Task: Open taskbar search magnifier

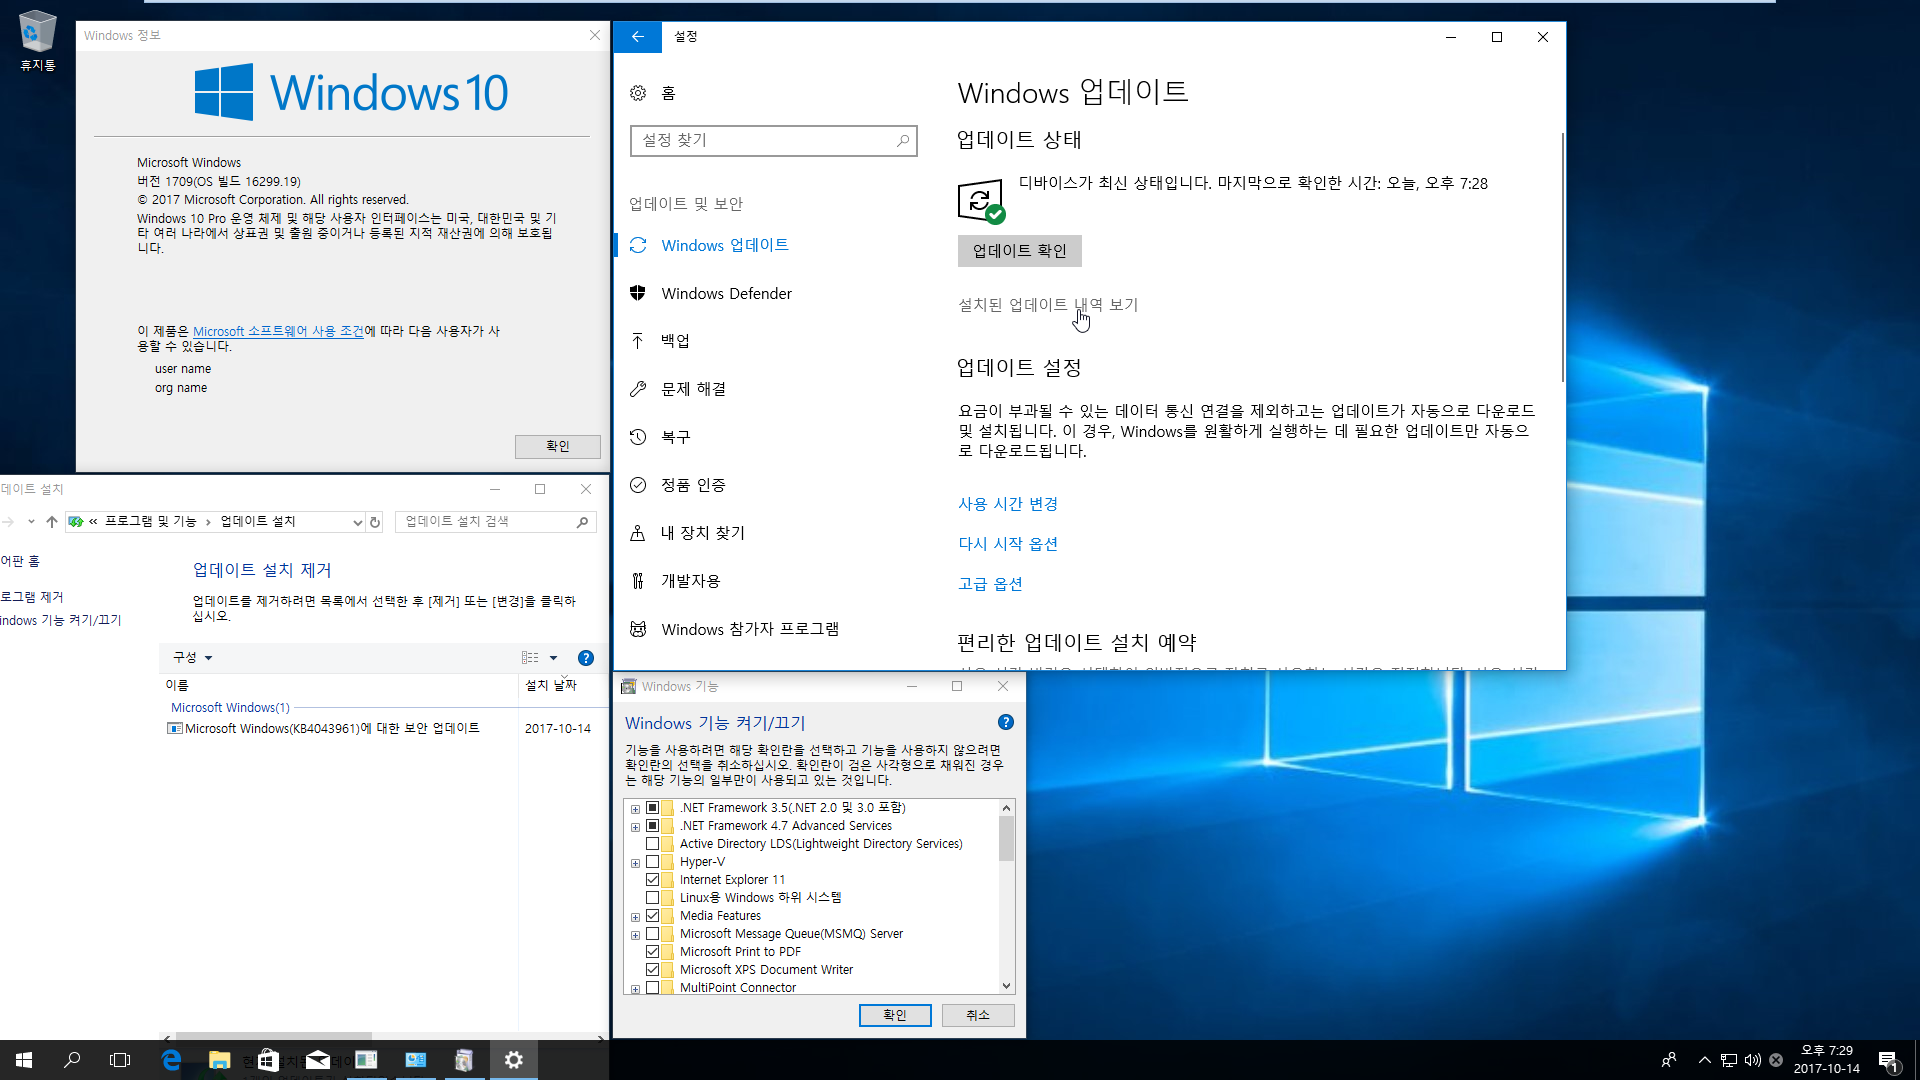Action: [72, 1060]
